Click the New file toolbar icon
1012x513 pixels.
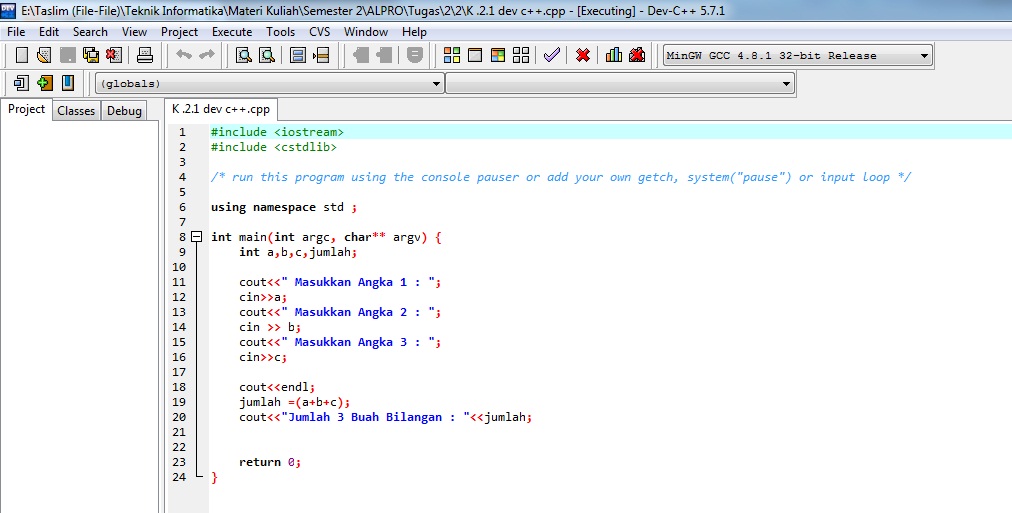[x=21, y=55]
